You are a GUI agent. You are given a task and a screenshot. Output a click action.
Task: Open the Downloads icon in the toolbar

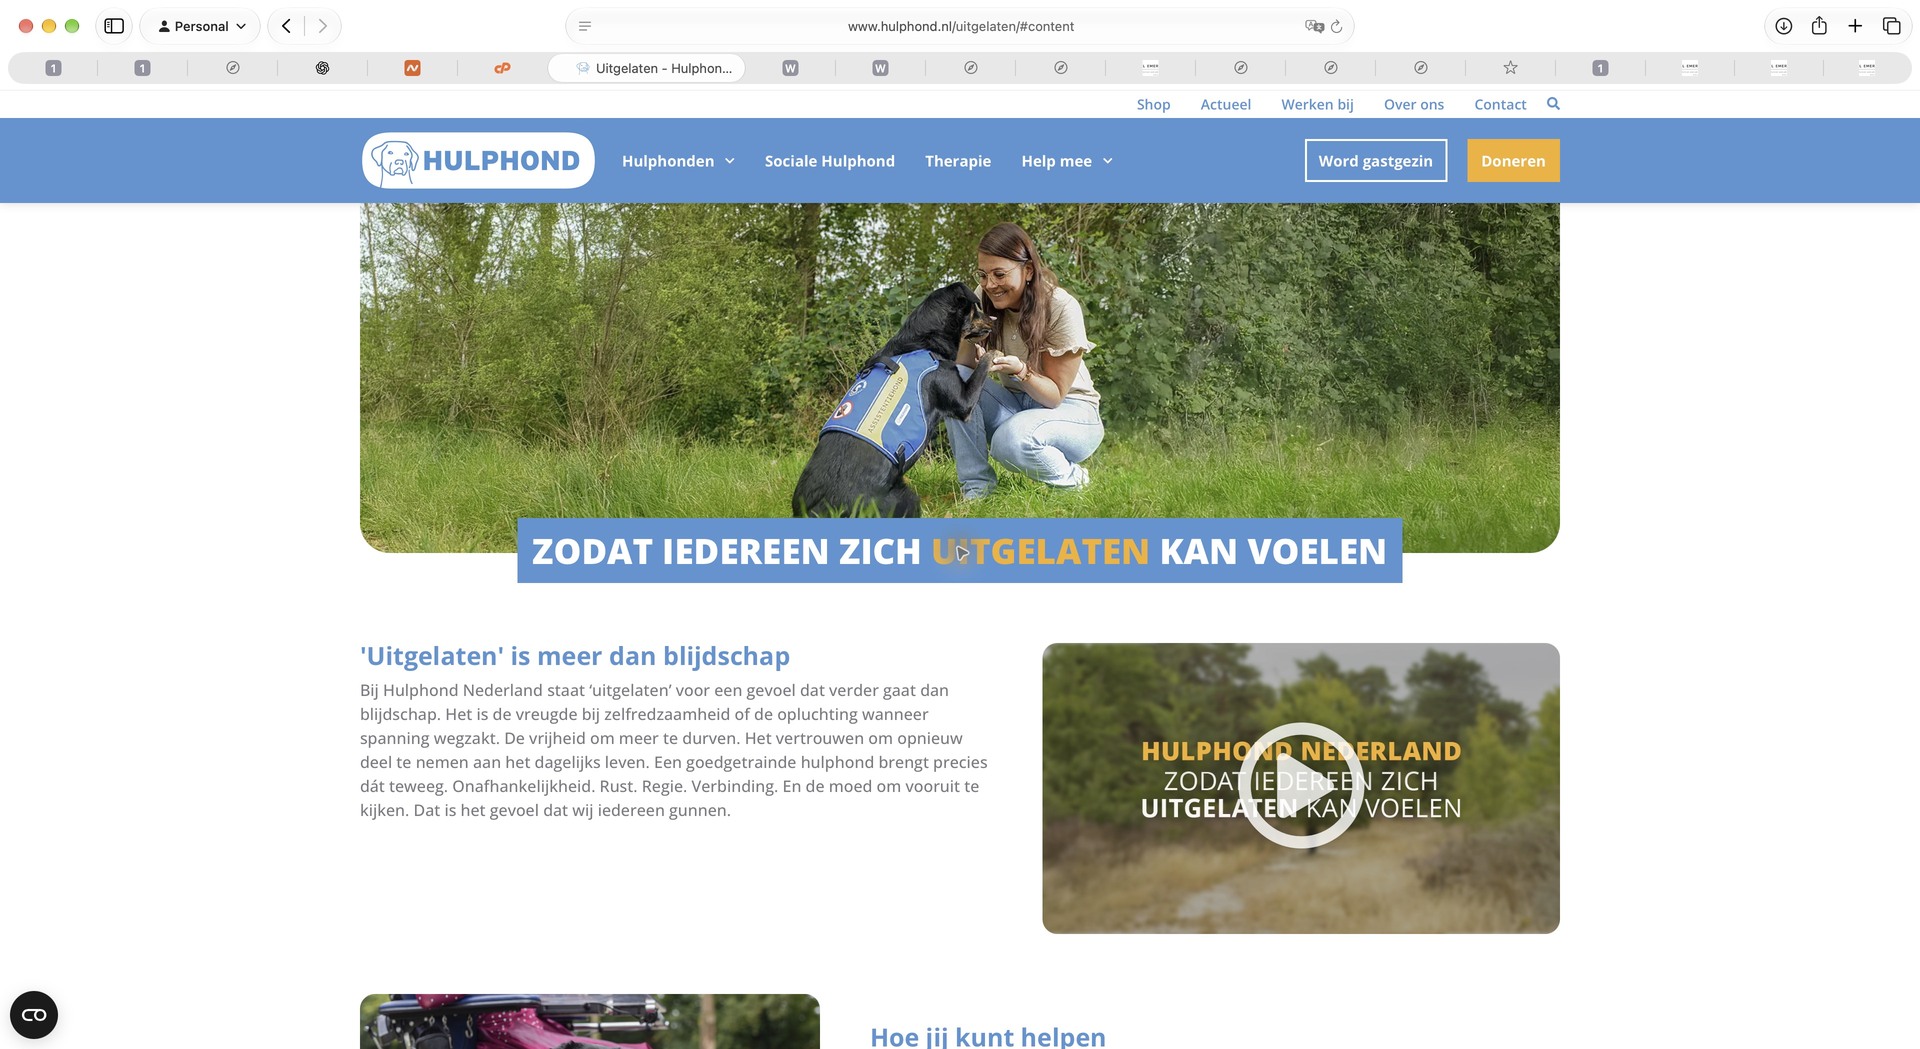click(1783, 26)
